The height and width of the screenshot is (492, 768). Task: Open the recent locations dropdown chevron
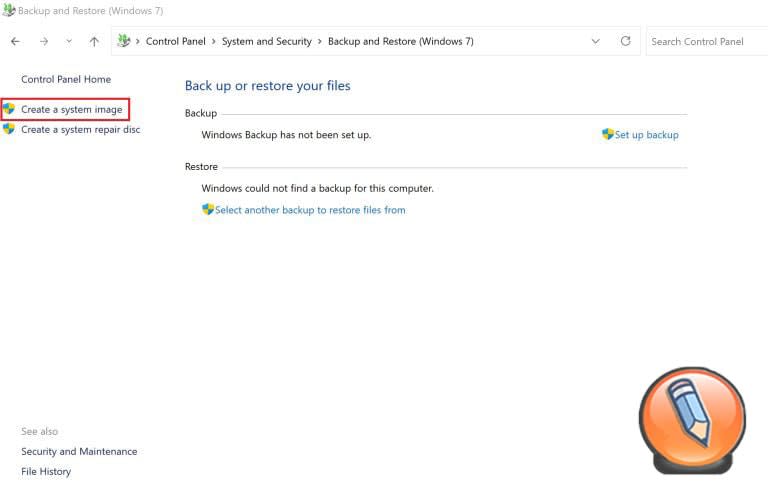(69, 42)
